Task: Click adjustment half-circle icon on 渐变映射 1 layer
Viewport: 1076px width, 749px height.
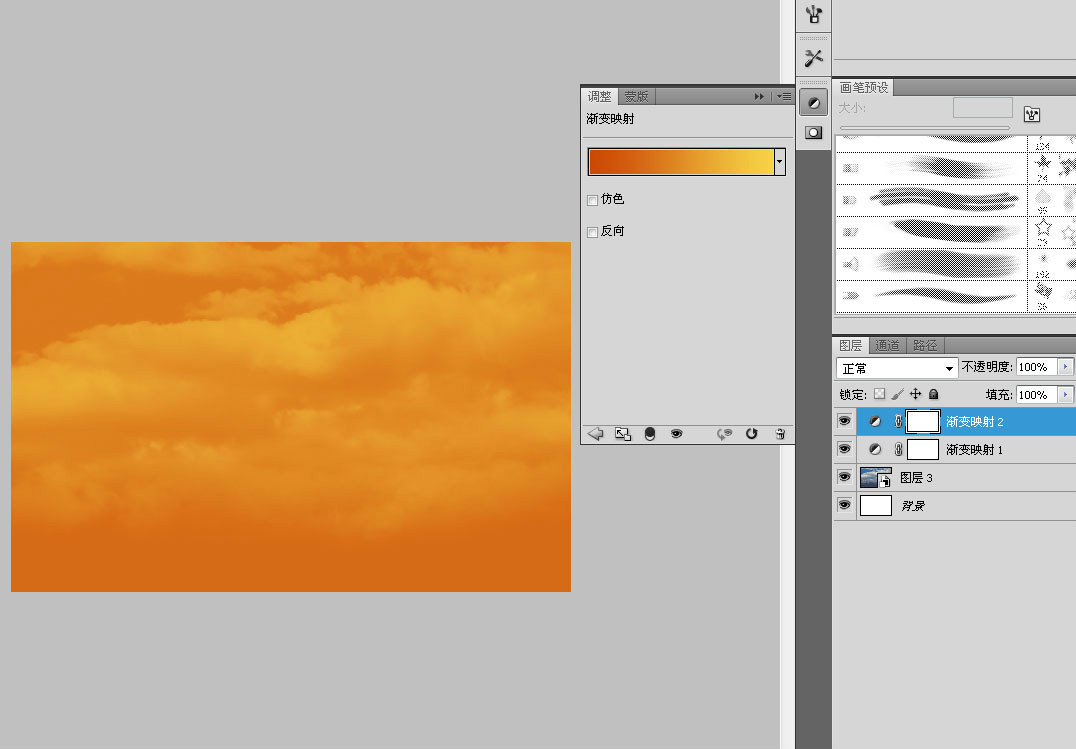Action: pyautogui.click(x=875, y=450)
